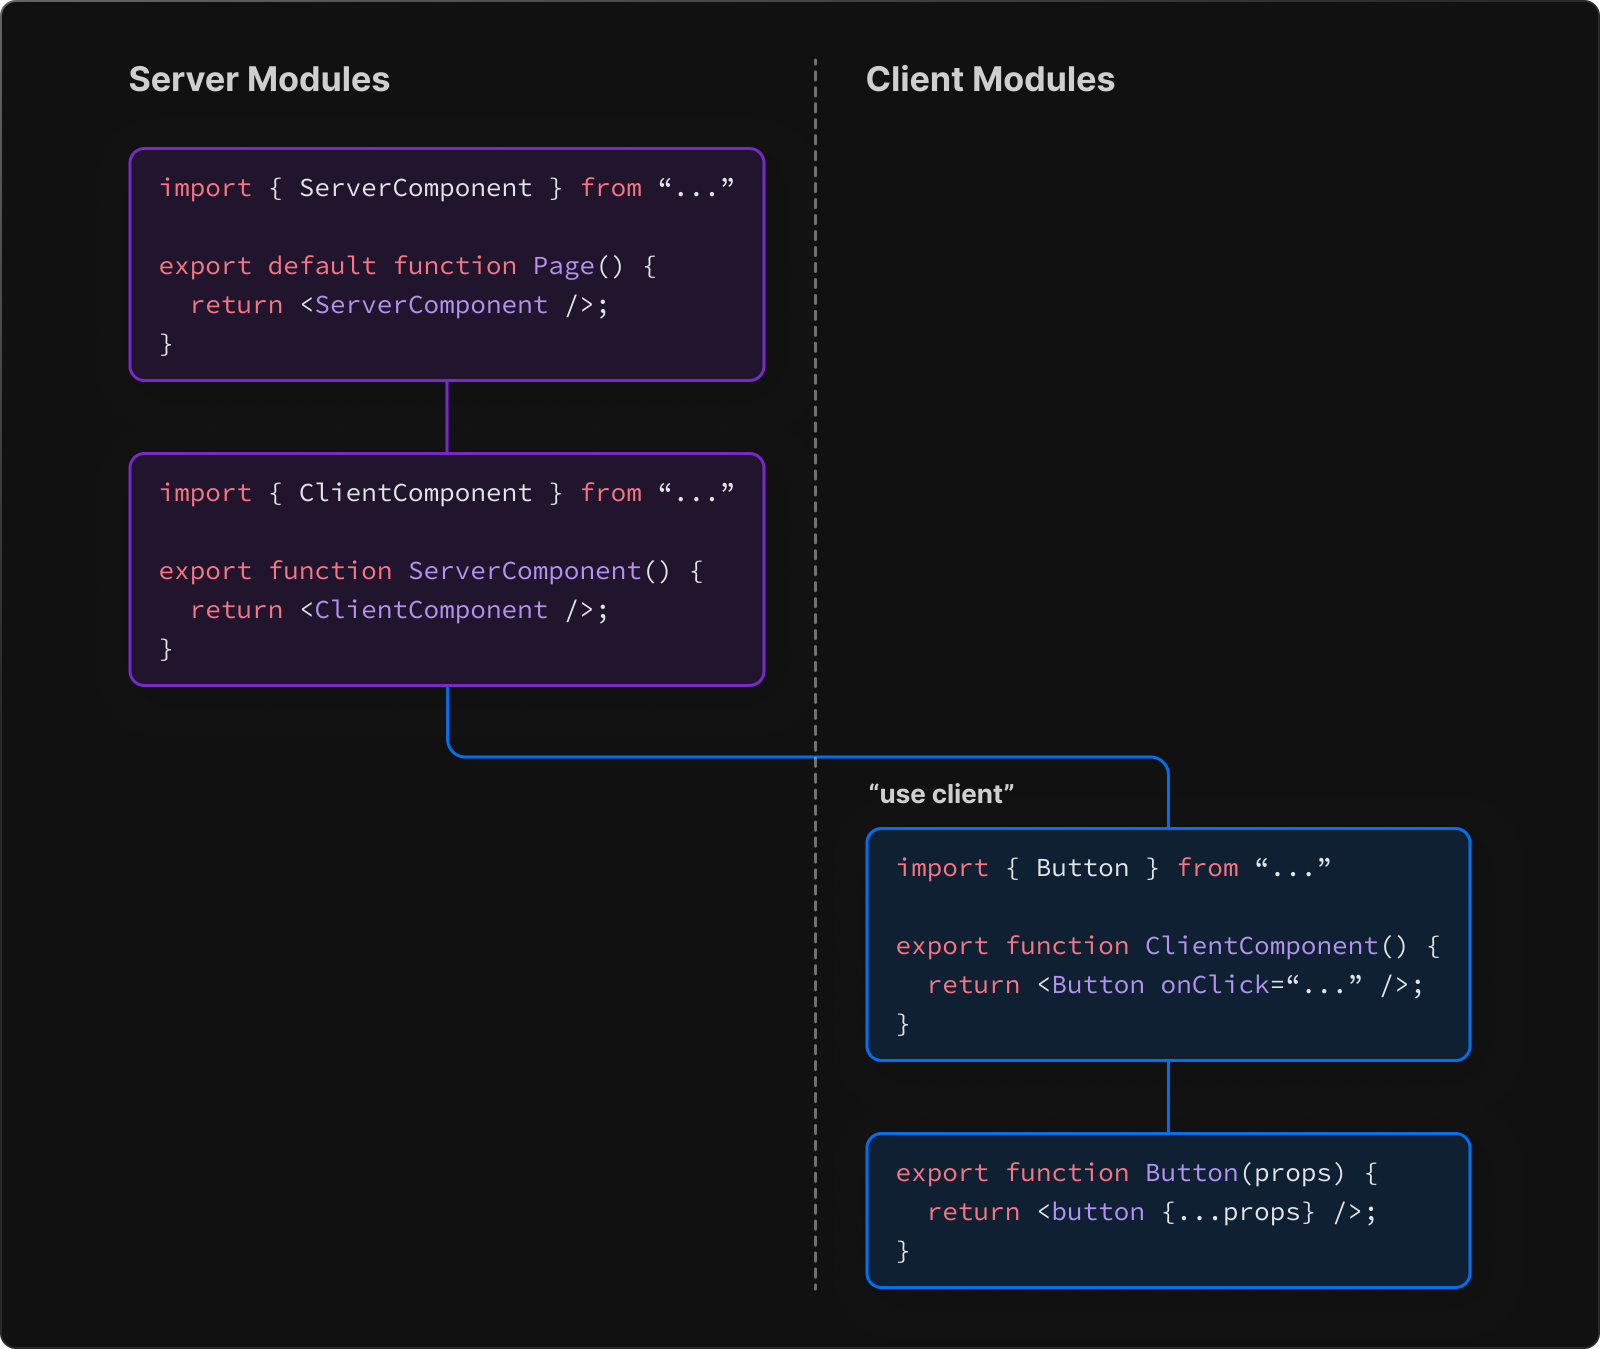Viewport: 1600px width, 1349px height.
Task: Click the Client Modules heading
Action: (990, 79)
